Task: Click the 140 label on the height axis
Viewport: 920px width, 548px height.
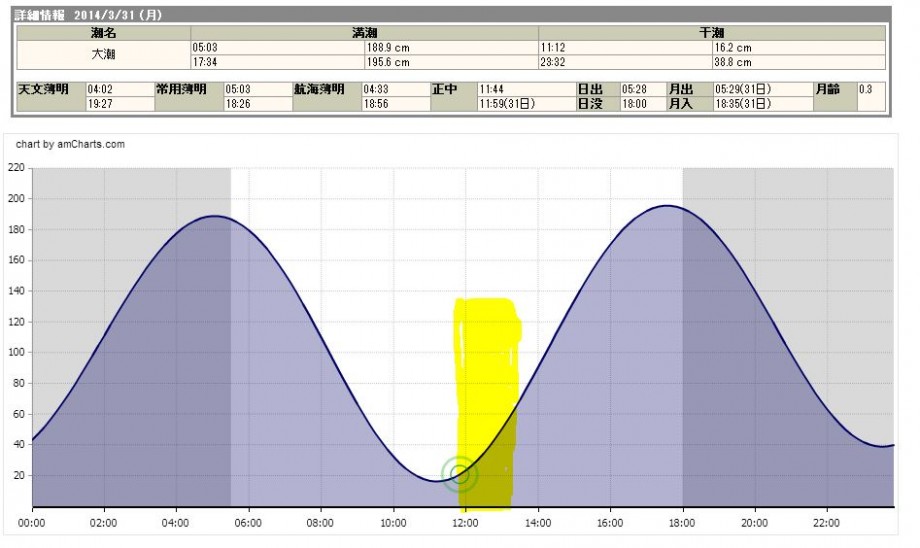Action: 16,290
